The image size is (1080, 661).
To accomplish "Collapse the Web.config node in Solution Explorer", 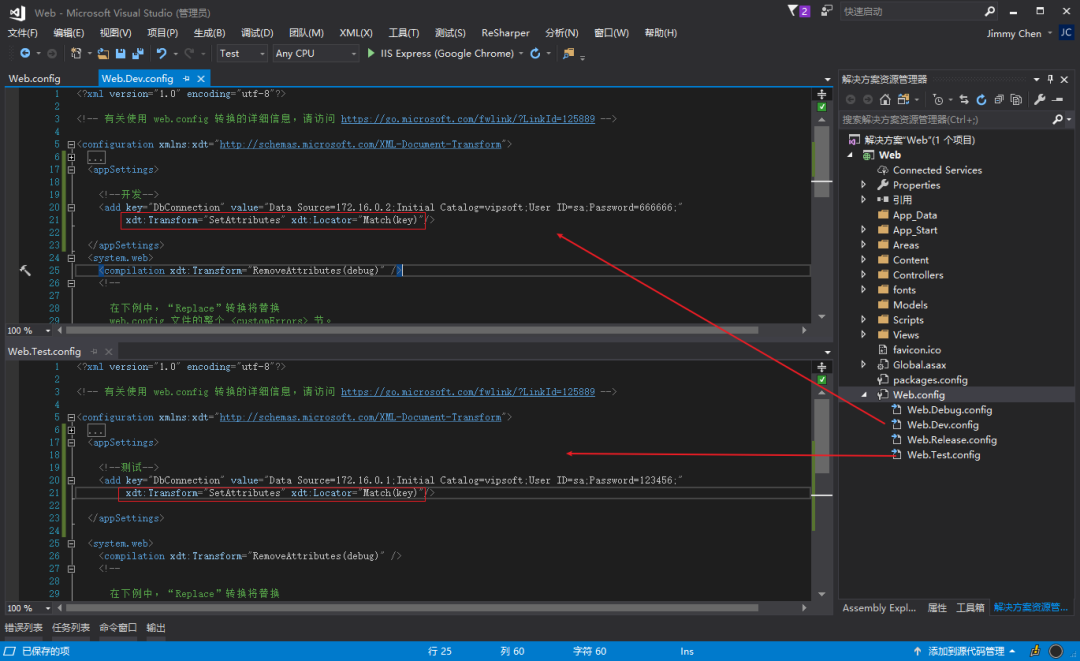I will tap(864, 395).
